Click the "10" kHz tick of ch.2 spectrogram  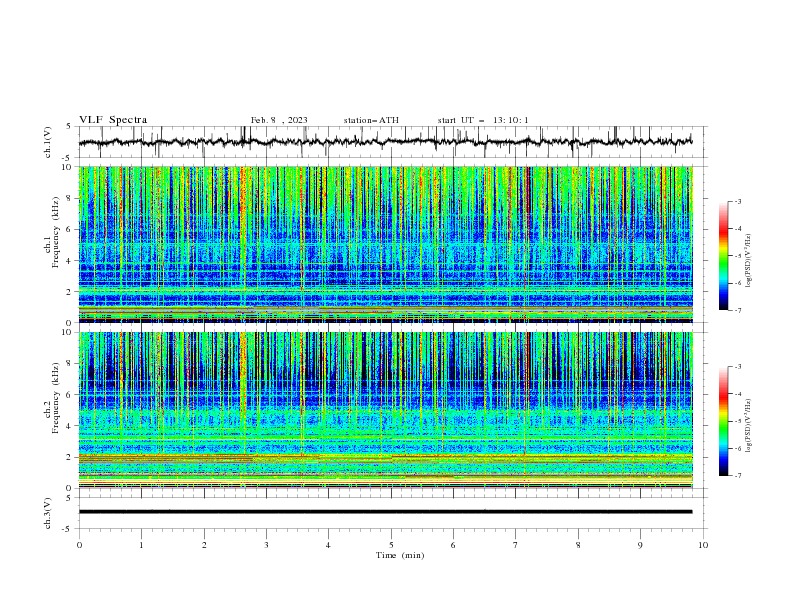tap(69, 332)
